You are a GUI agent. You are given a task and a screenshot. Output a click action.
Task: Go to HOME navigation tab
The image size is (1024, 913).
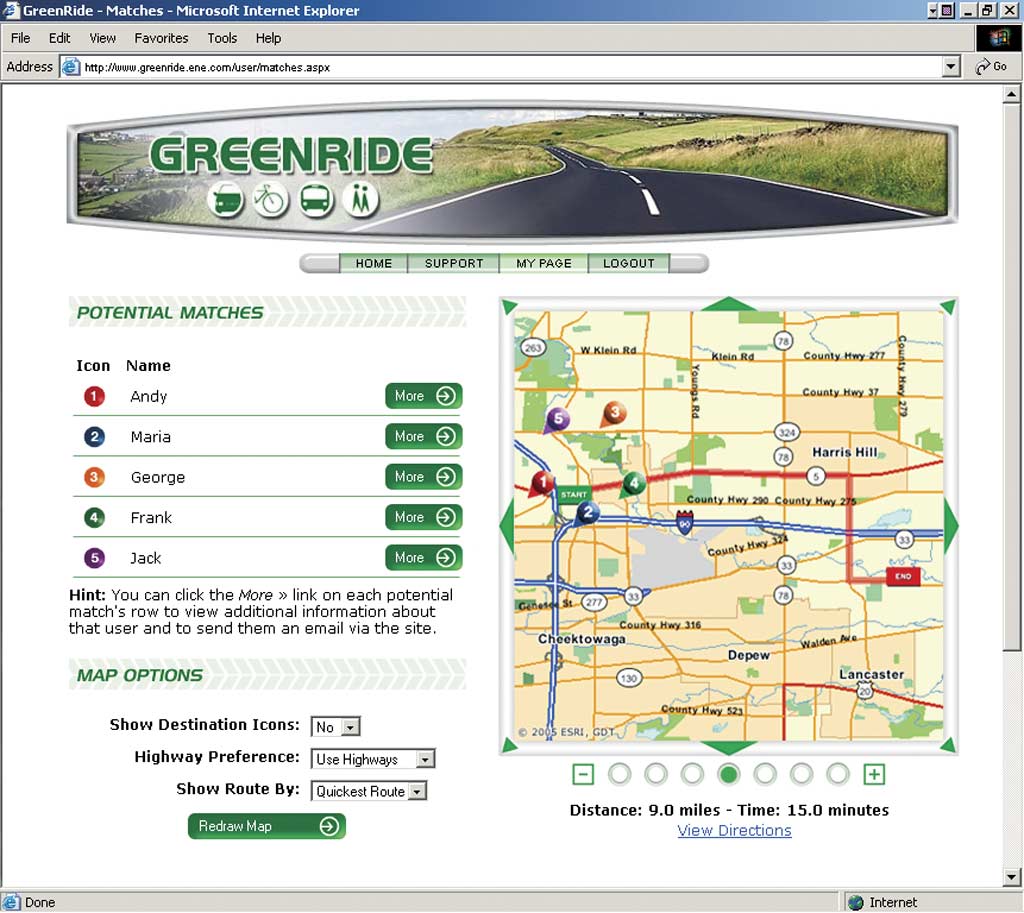pyautogui.click(x=374, y=263)
